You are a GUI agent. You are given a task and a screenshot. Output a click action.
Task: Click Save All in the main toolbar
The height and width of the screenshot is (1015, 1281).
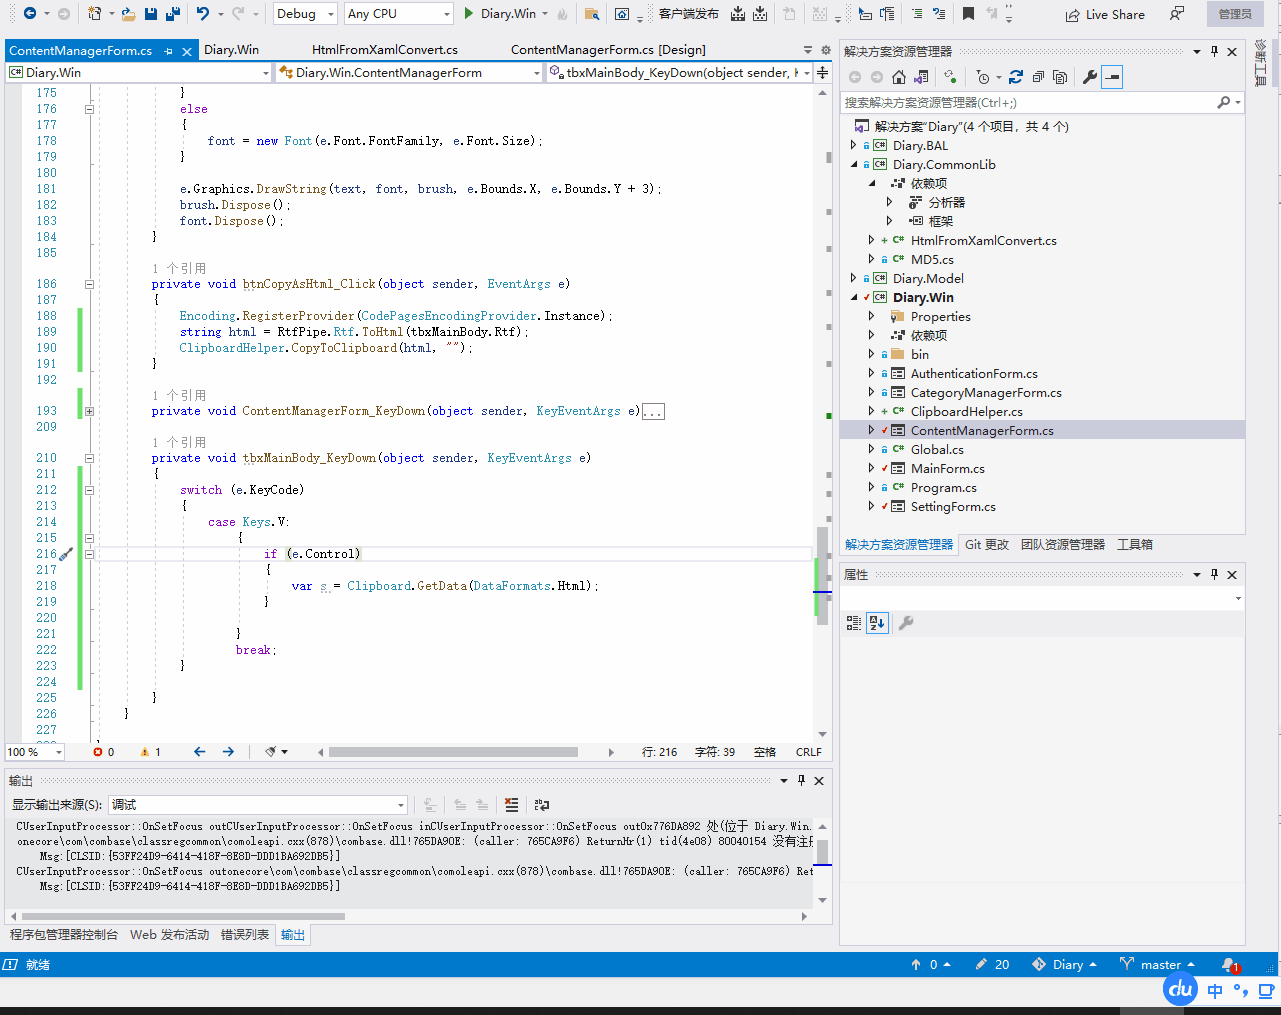[x=172, y=14]
